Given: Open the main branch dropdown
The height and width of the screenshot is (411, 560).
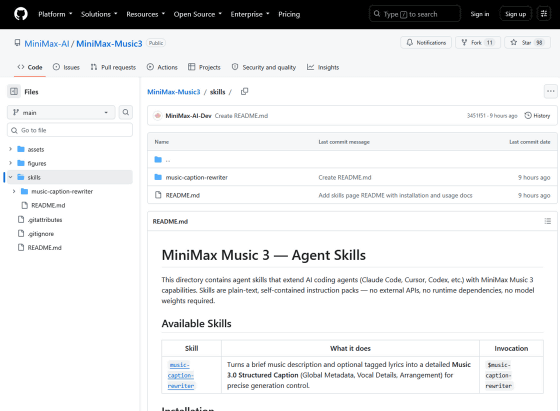Looking at the screenshot, I should coord(61,112).
